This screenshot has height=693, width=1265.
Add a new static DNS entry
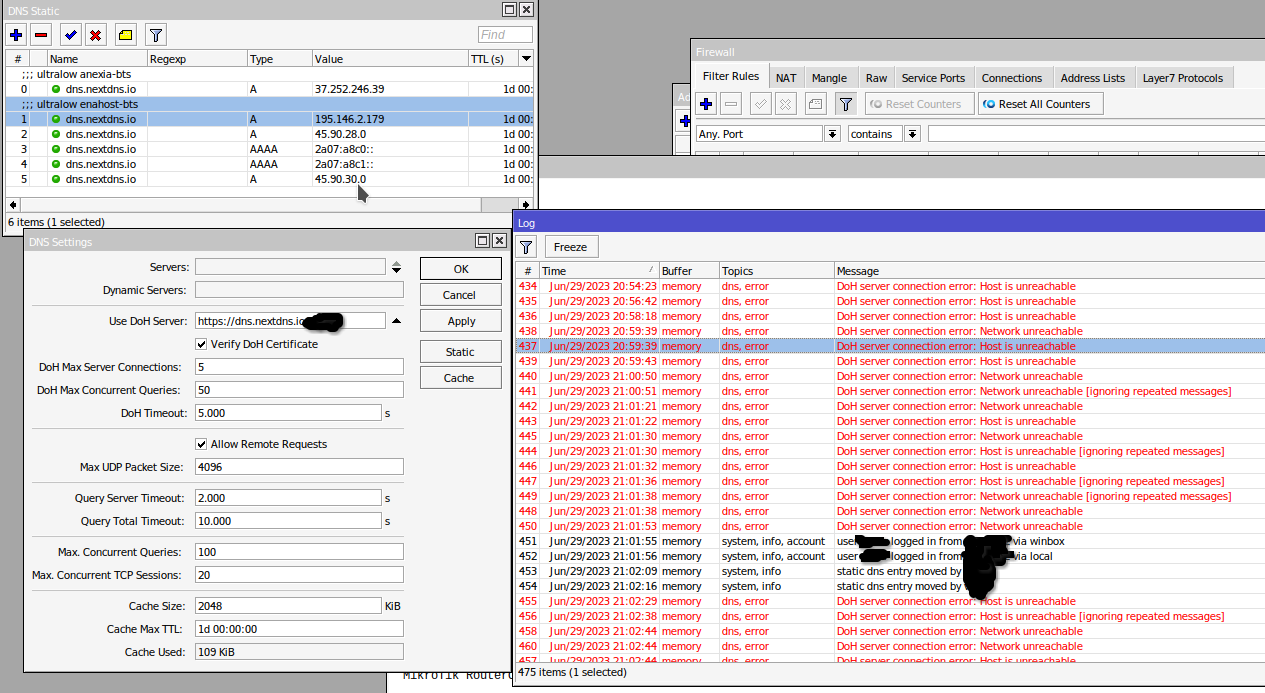tap(15, 34)
